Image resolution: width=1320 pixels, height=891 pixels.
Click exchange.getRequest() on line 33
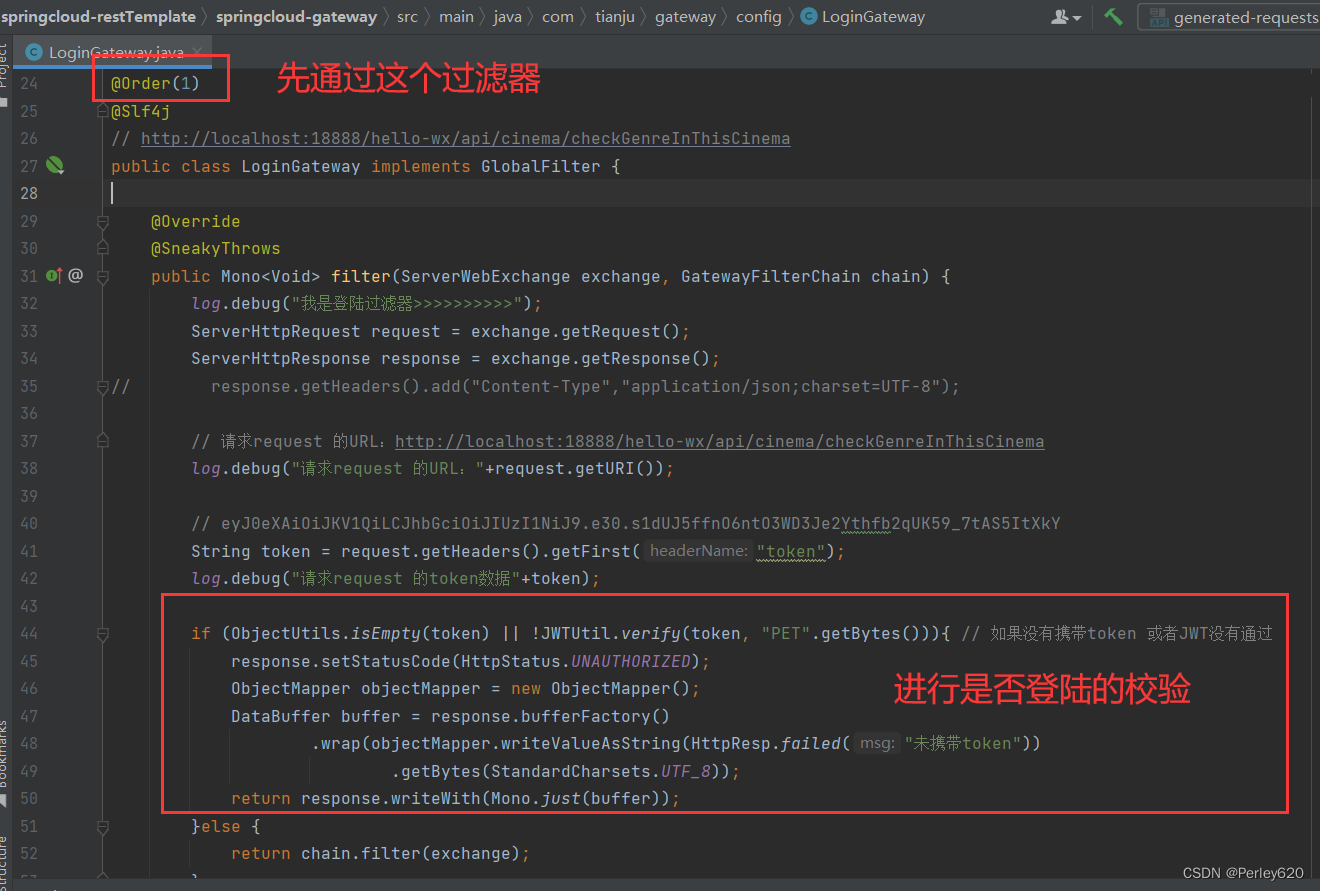point(575,331)
